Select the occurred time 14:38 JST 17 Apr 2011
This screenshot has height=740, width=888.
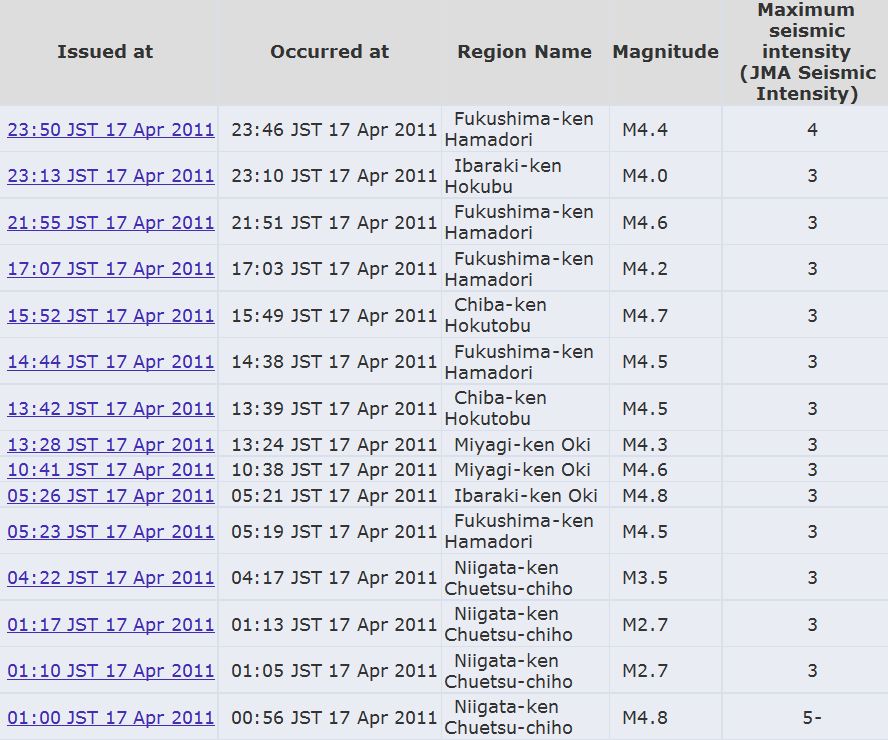334,362
